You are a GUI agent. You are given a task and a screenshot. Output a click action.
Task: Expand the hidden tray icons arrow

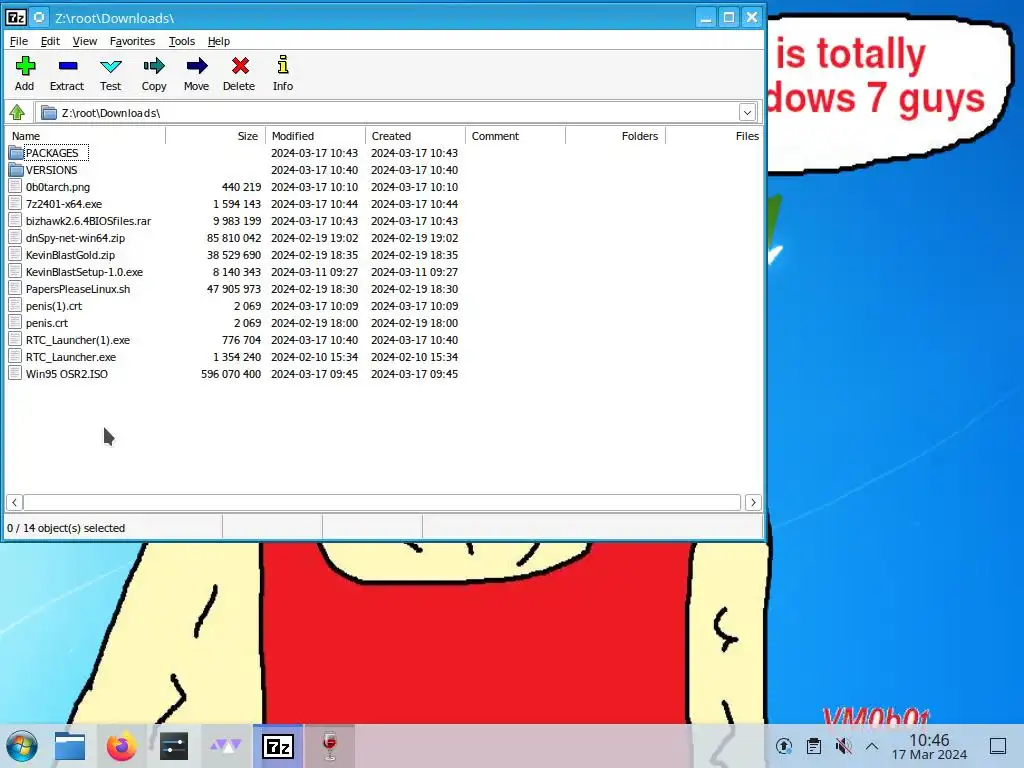click(872, 746)
